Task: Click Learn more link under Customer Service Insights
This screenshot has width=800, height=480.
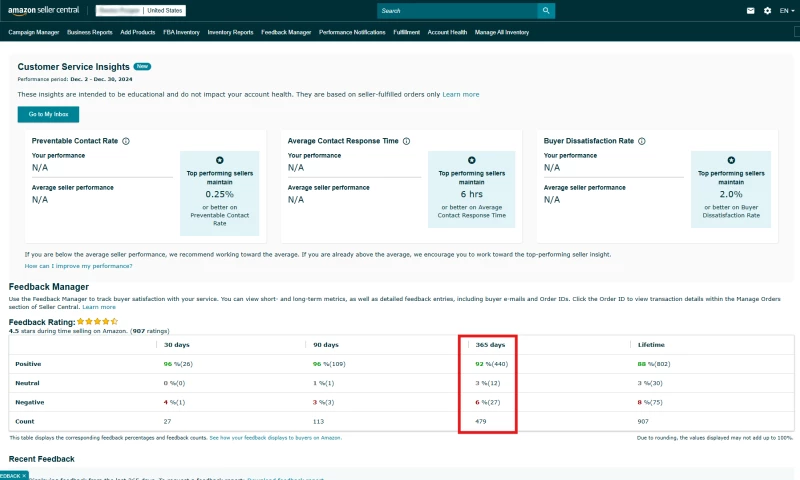Action: pyautogui.click(x=461, y=94)
